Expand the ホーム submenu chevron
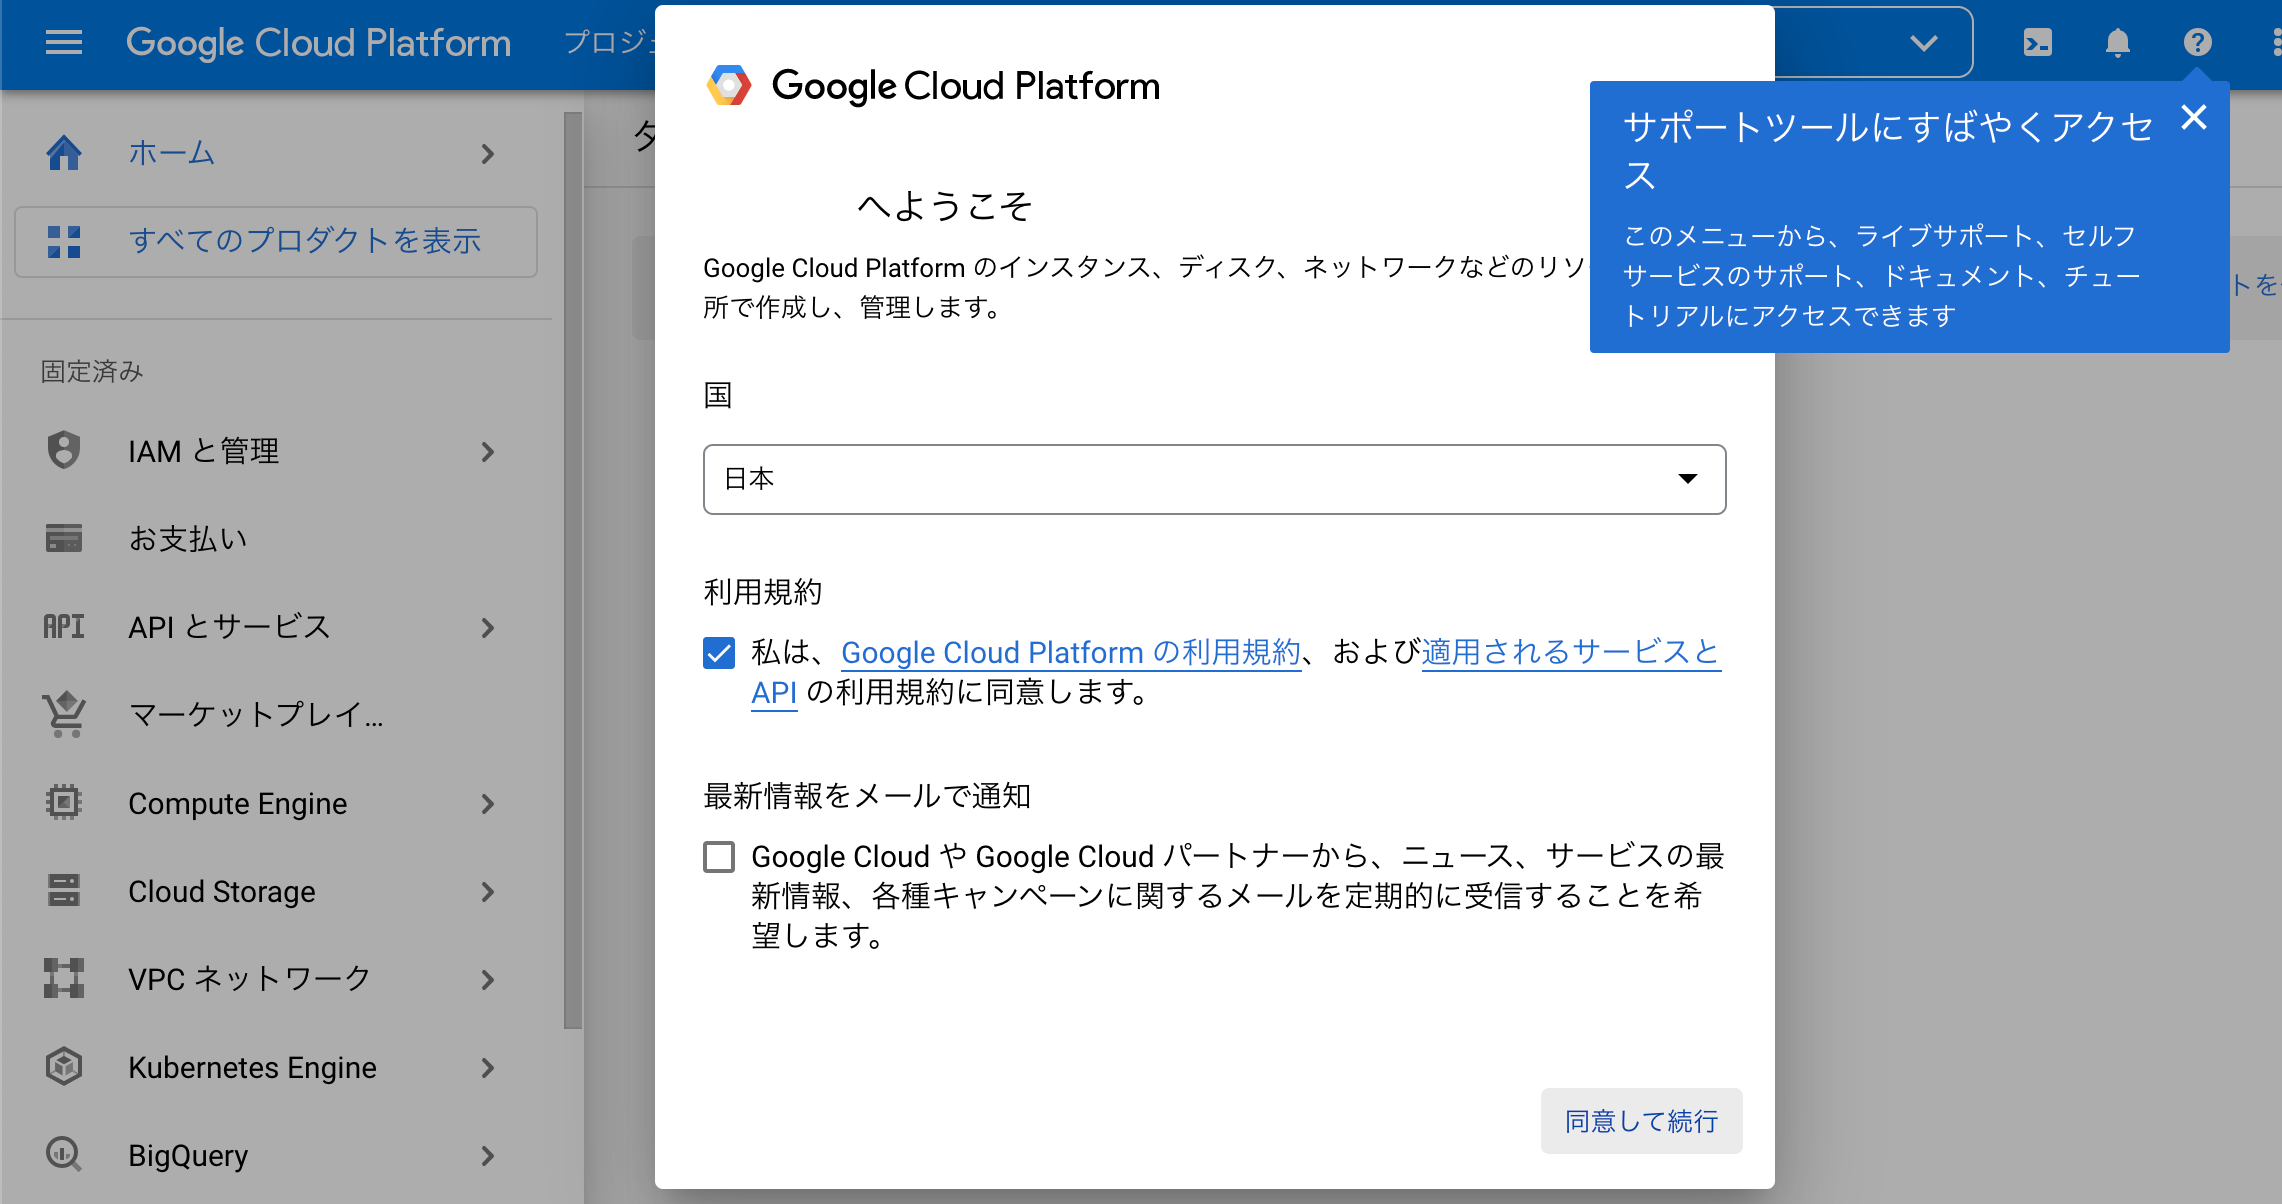This screenshot has width=2282, height=1204. (488, 154)
